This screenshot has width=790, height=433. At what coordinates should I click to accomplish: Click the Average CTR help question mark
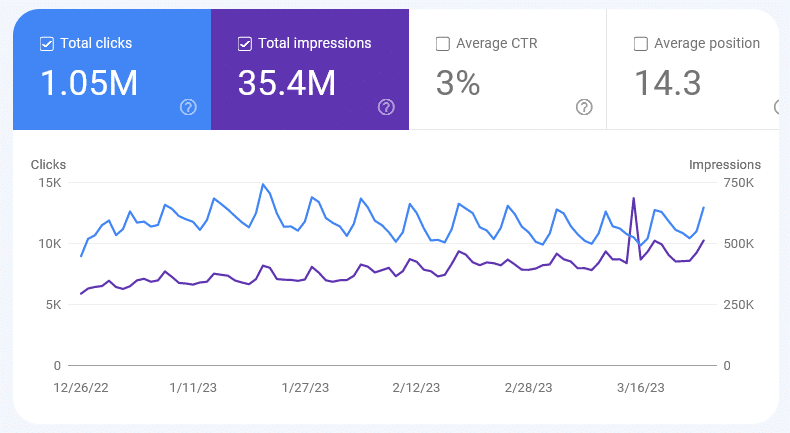point(584,107)
